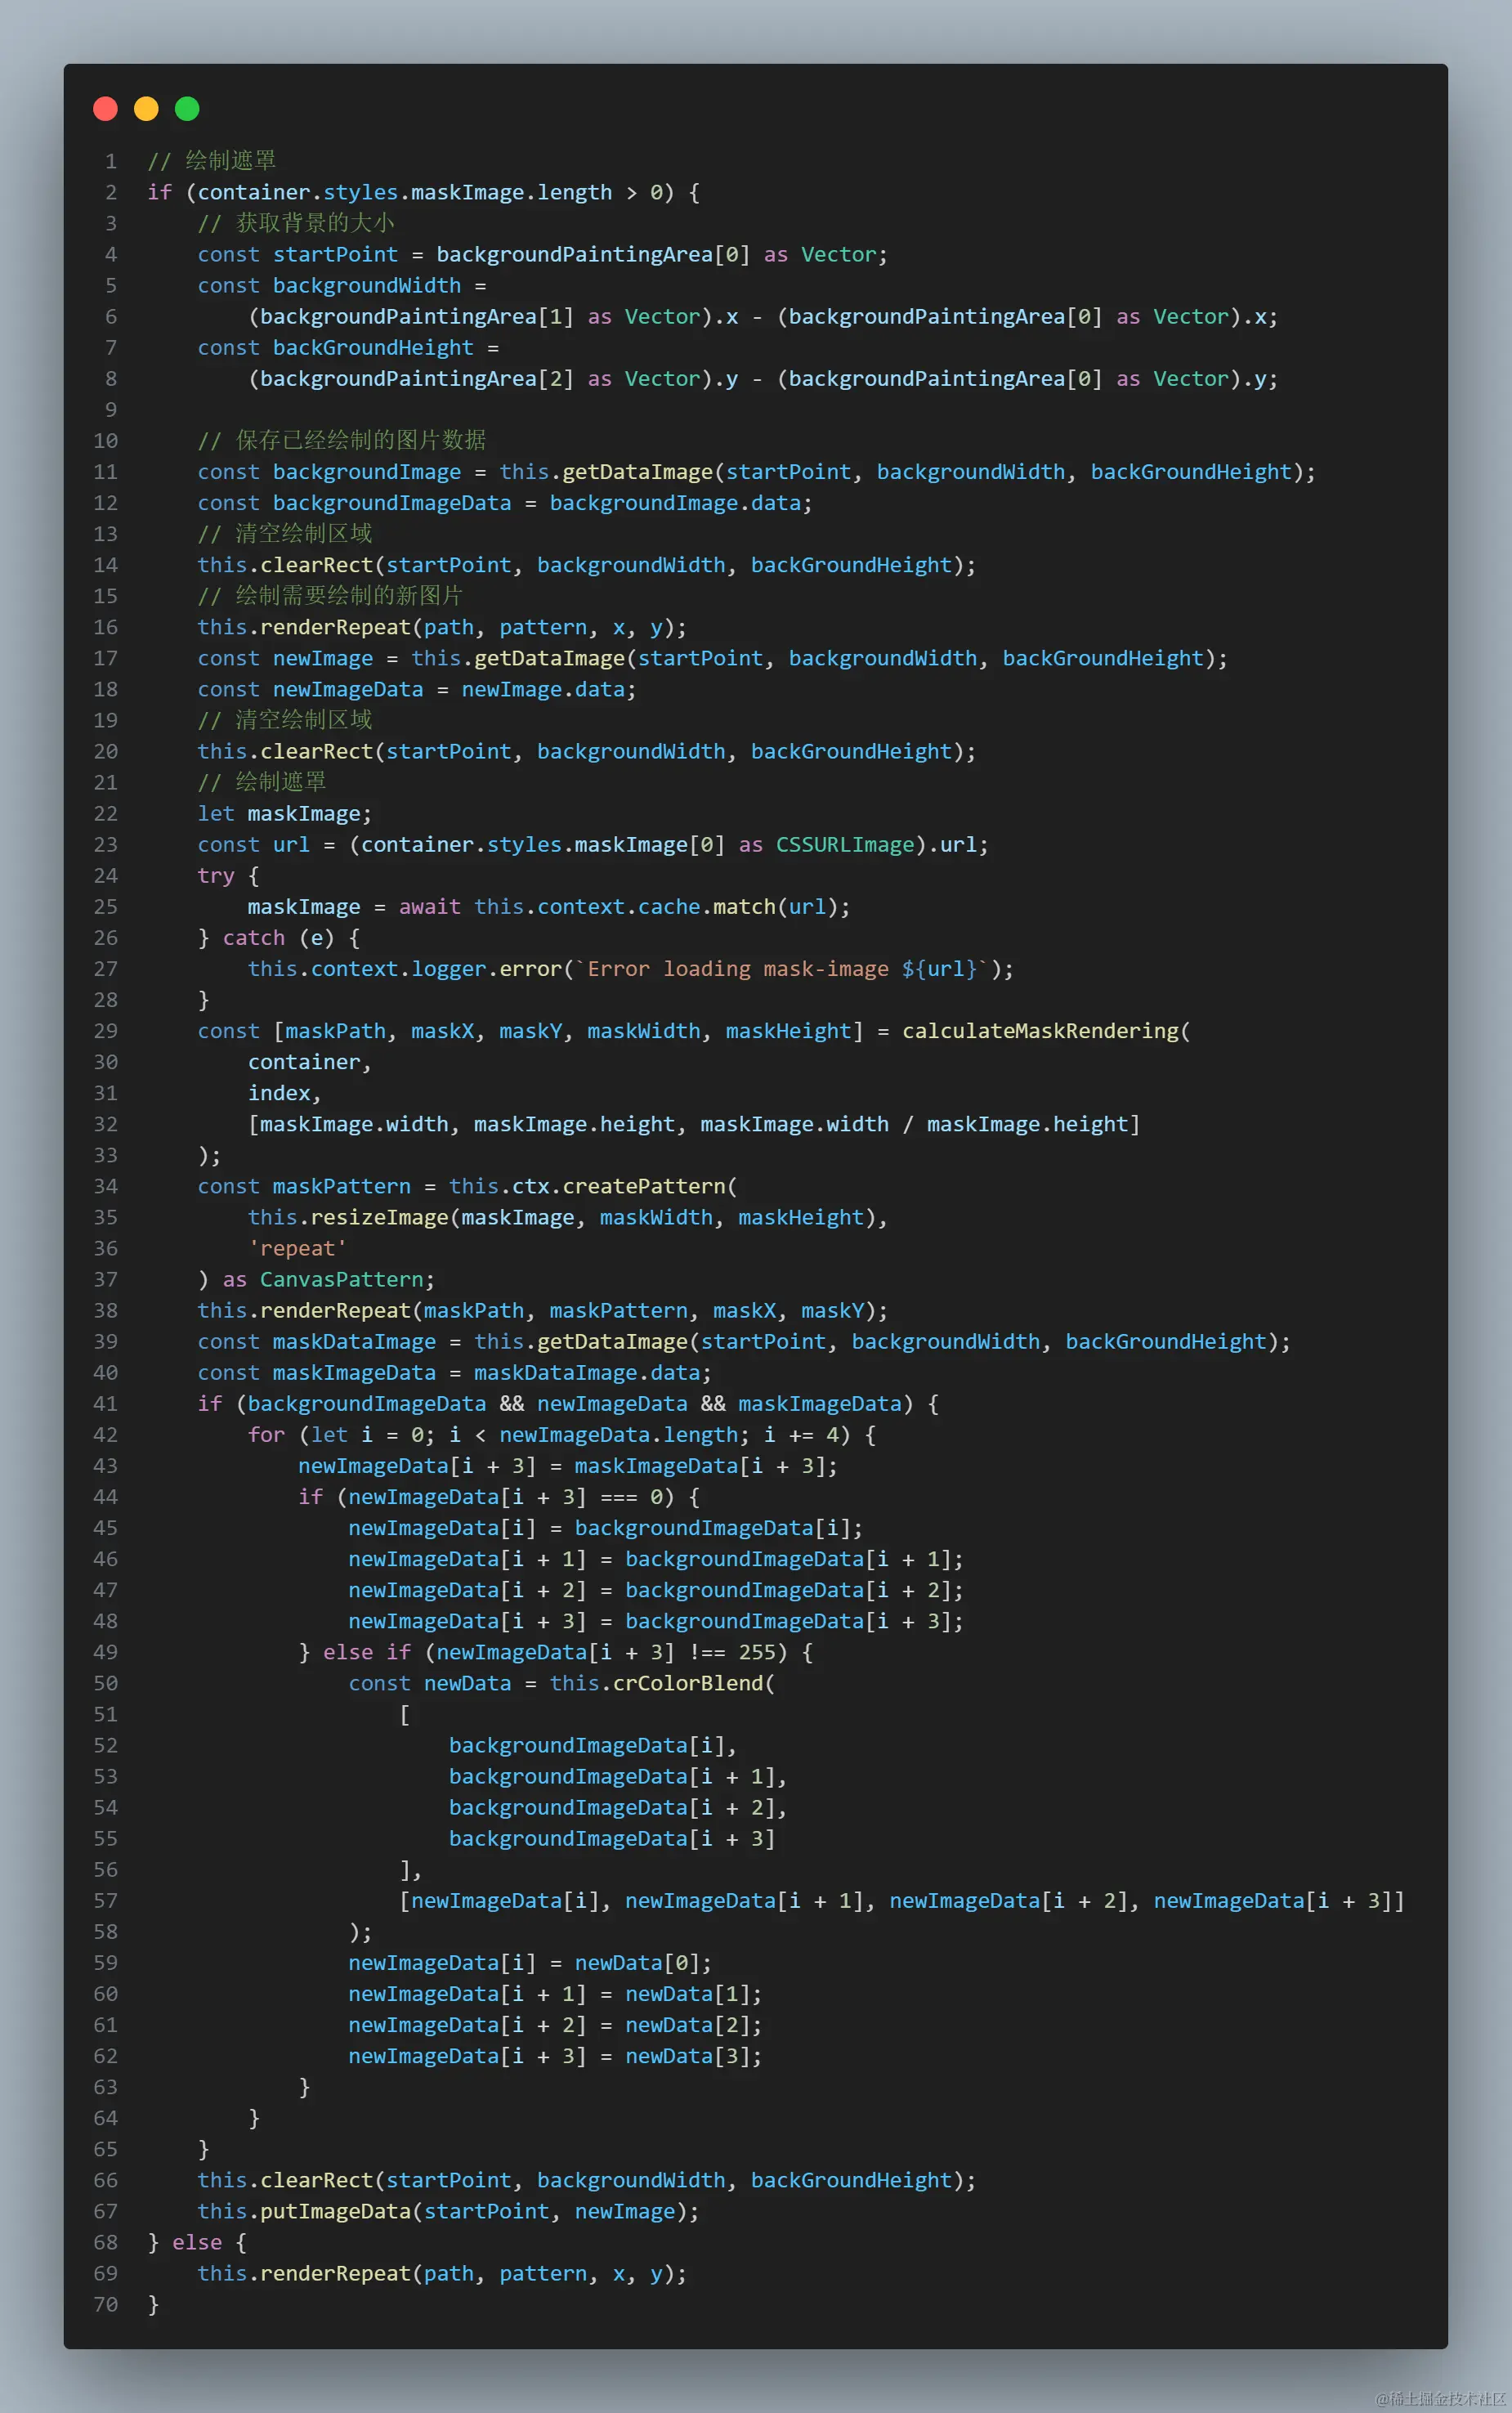Click 'const maskPattern = this.ctx.createPattern('

point(467,1186)
